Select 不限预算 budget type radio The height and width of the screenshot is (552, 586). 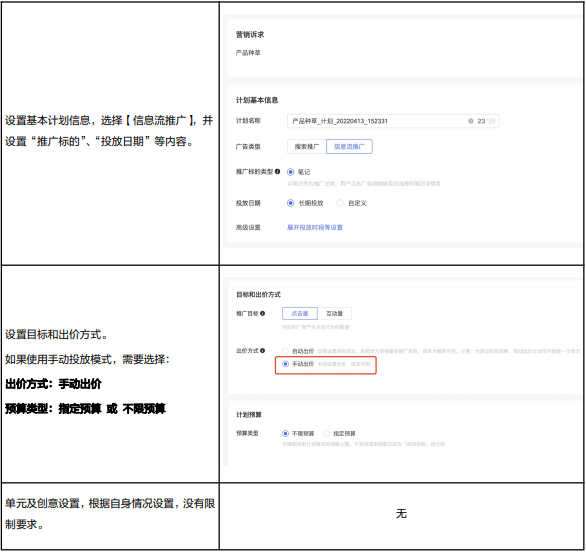coord(286,434)
